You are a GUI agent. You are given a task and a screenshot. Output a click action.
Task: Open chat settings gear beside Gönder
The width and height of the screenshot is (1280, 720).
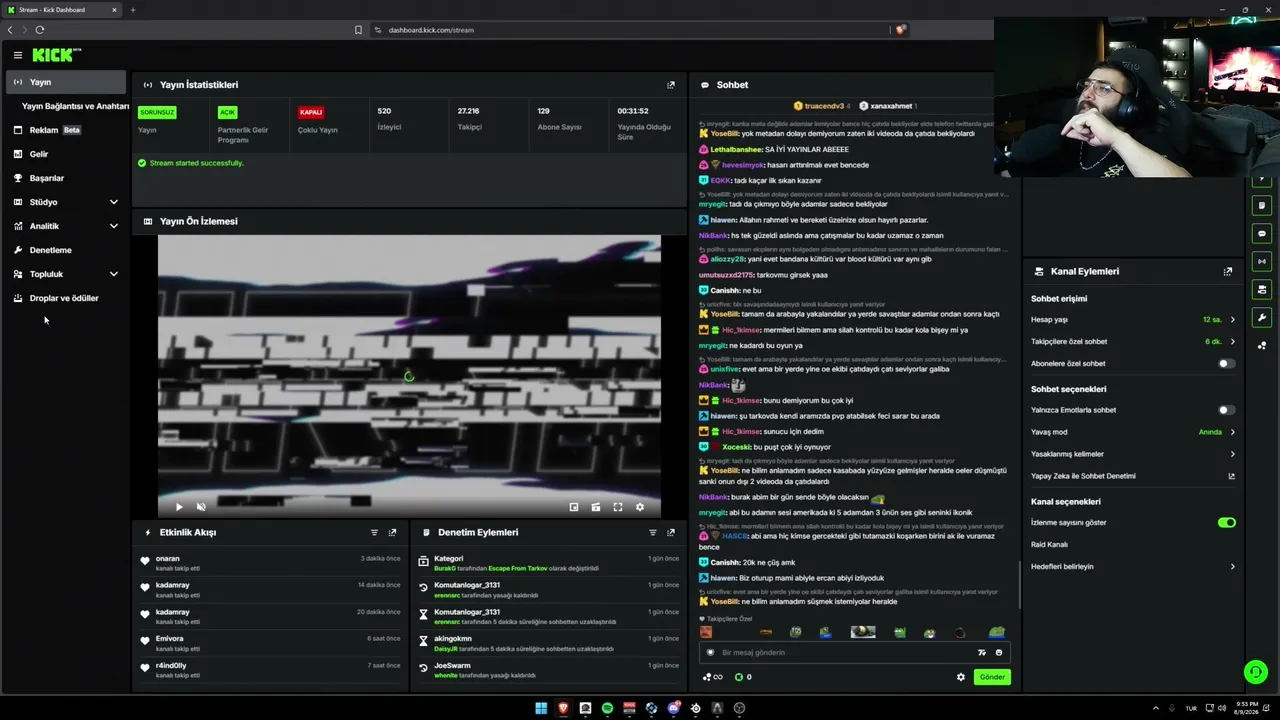(x=961, y=677)
